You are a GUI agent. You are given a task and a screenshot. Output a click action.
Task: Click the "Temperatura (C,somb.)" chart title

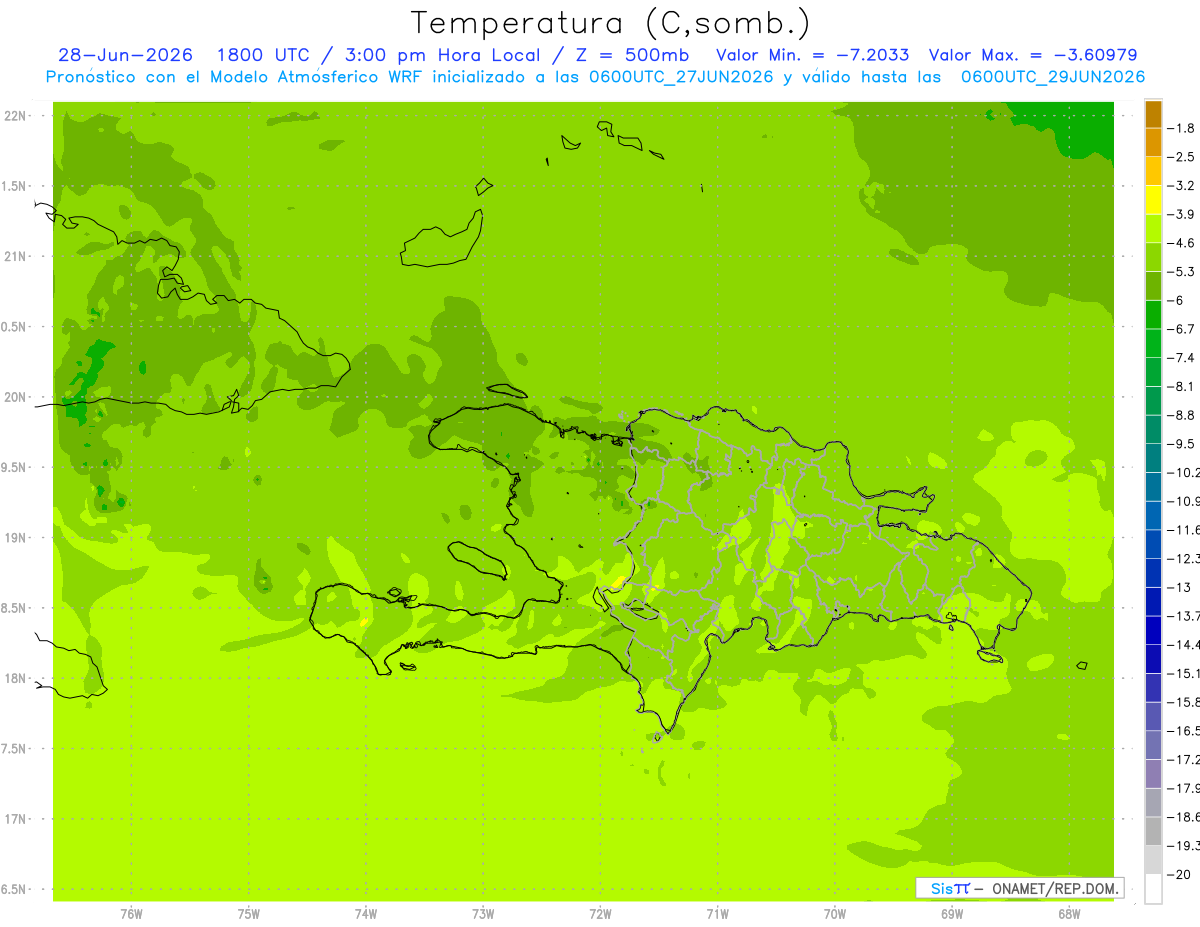pos(610,22)
